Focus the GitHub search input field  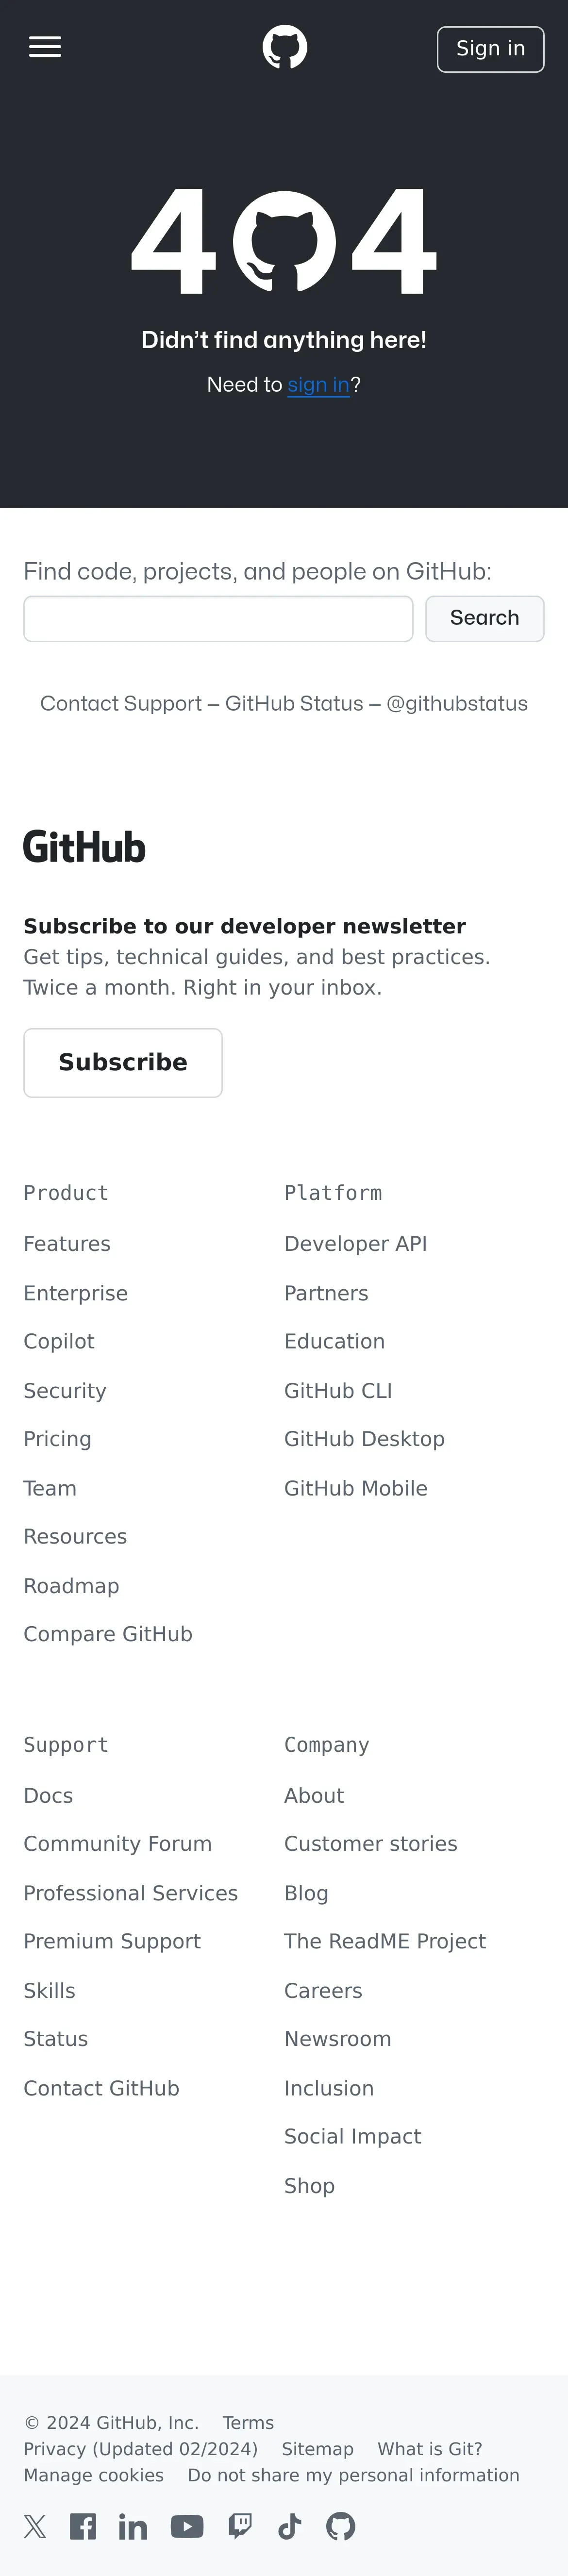click(x=218, y=619)
